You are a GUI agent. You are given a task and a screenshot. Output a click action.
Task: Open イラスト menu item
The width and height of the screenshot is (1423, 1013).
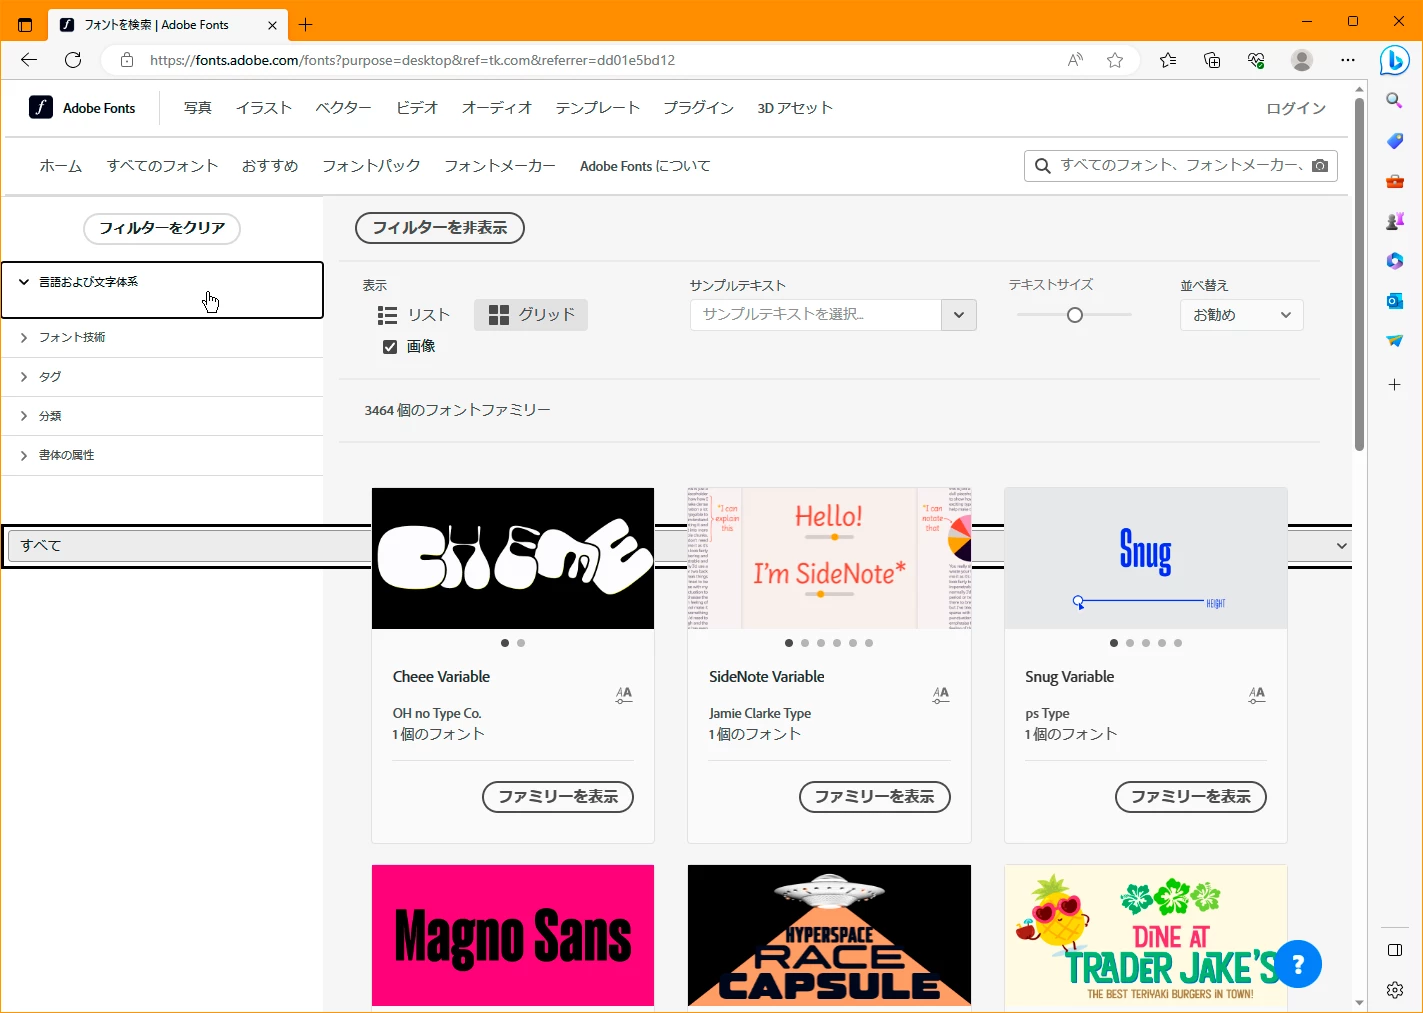264,108
